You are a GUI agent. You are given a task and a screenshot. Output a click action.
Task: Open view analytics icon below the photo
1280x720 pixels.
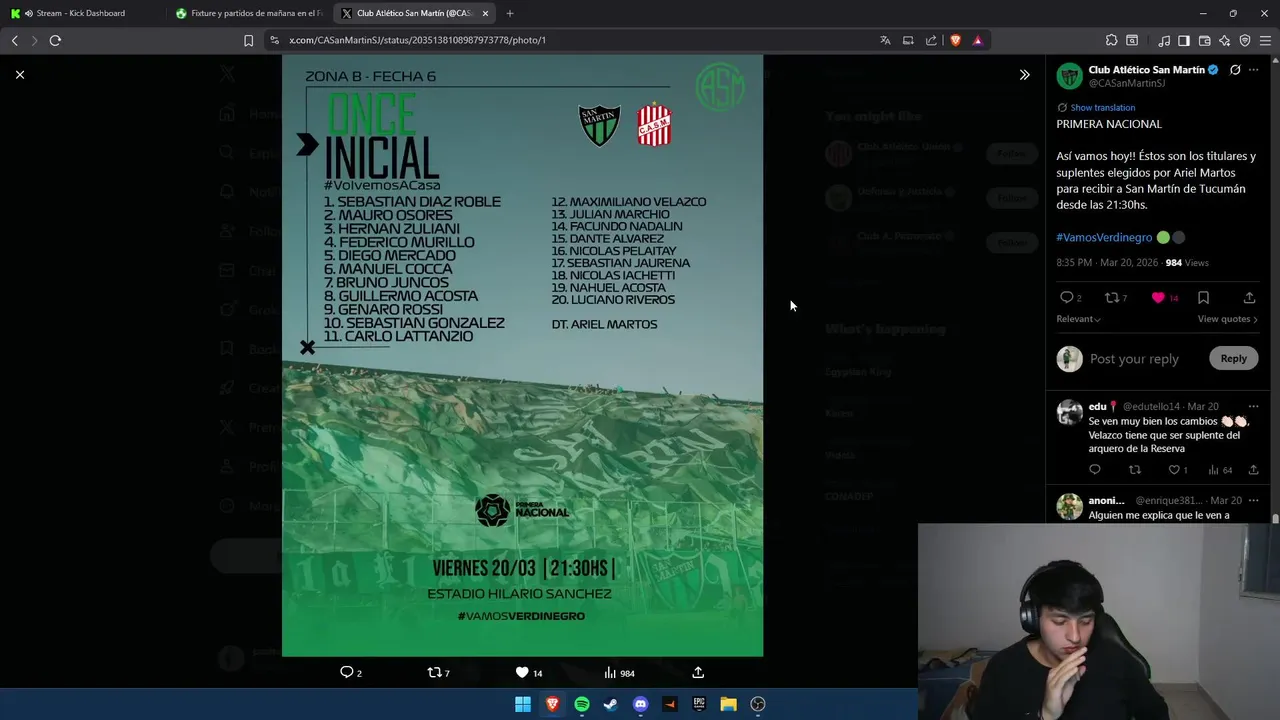pos(611,672)
